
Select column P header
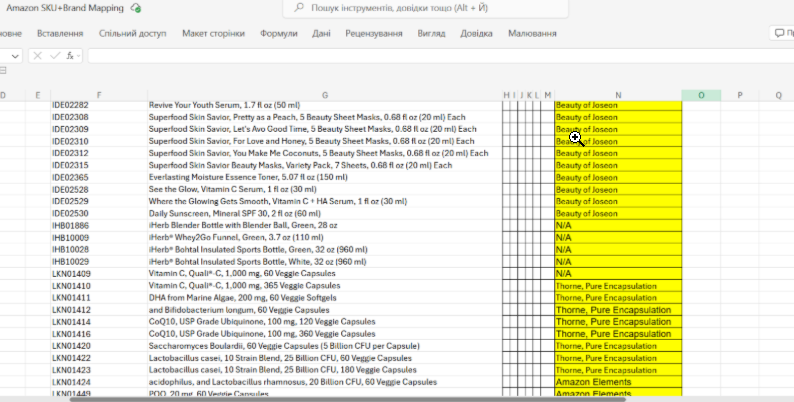click(740, 95)
